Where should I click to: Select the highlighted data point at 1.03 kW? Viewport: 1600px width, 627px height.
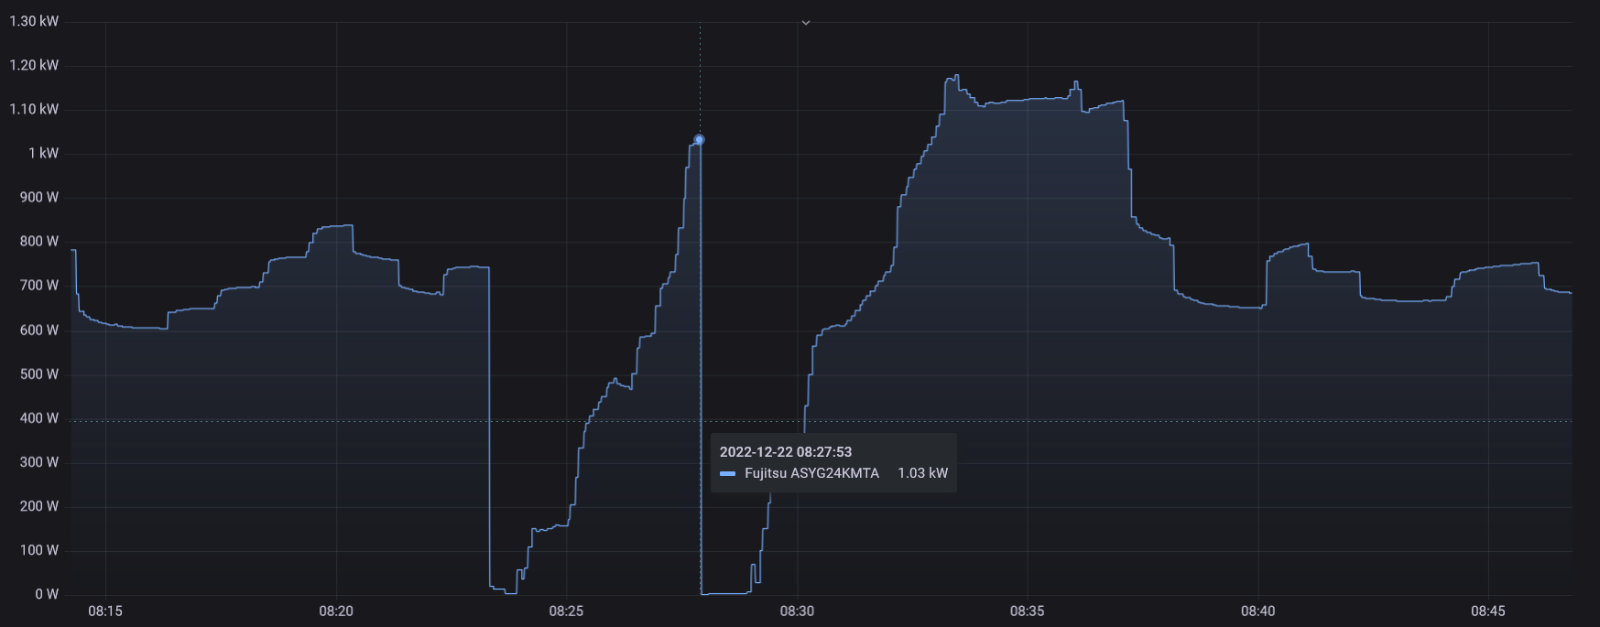700,140
